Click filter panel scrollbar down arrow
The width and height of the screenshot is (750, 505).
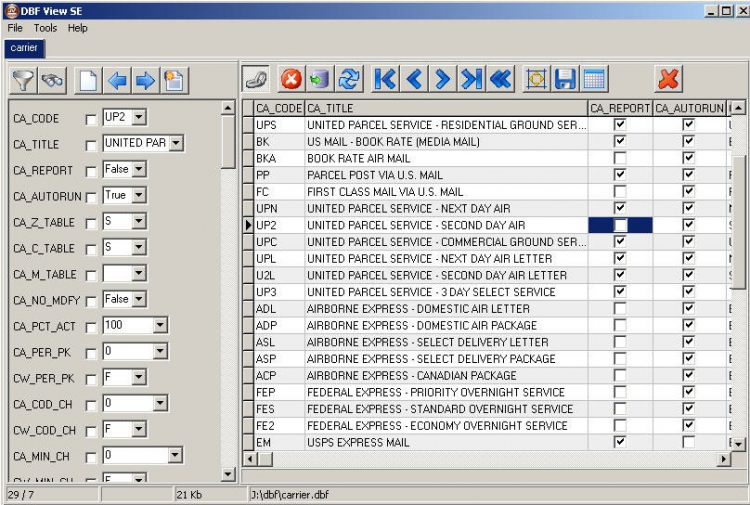pyautogui.click(x=228, y=474)
